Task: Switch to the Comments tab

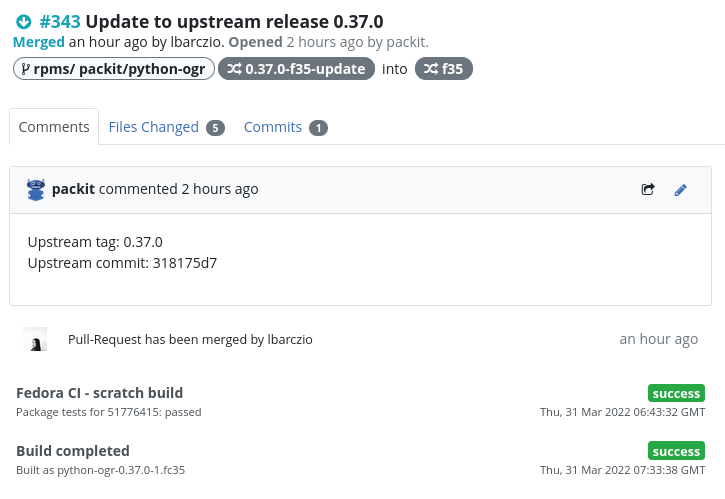Action: coord(54,127)
